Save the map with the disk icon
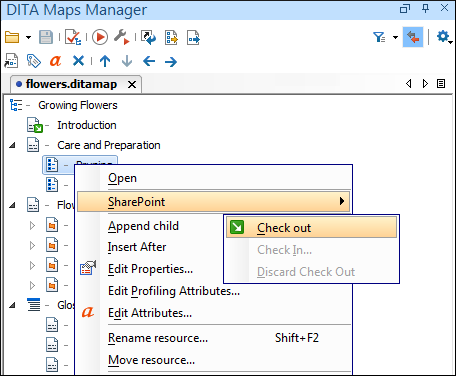This screenshot has height=376, width=456. [46, 37]
